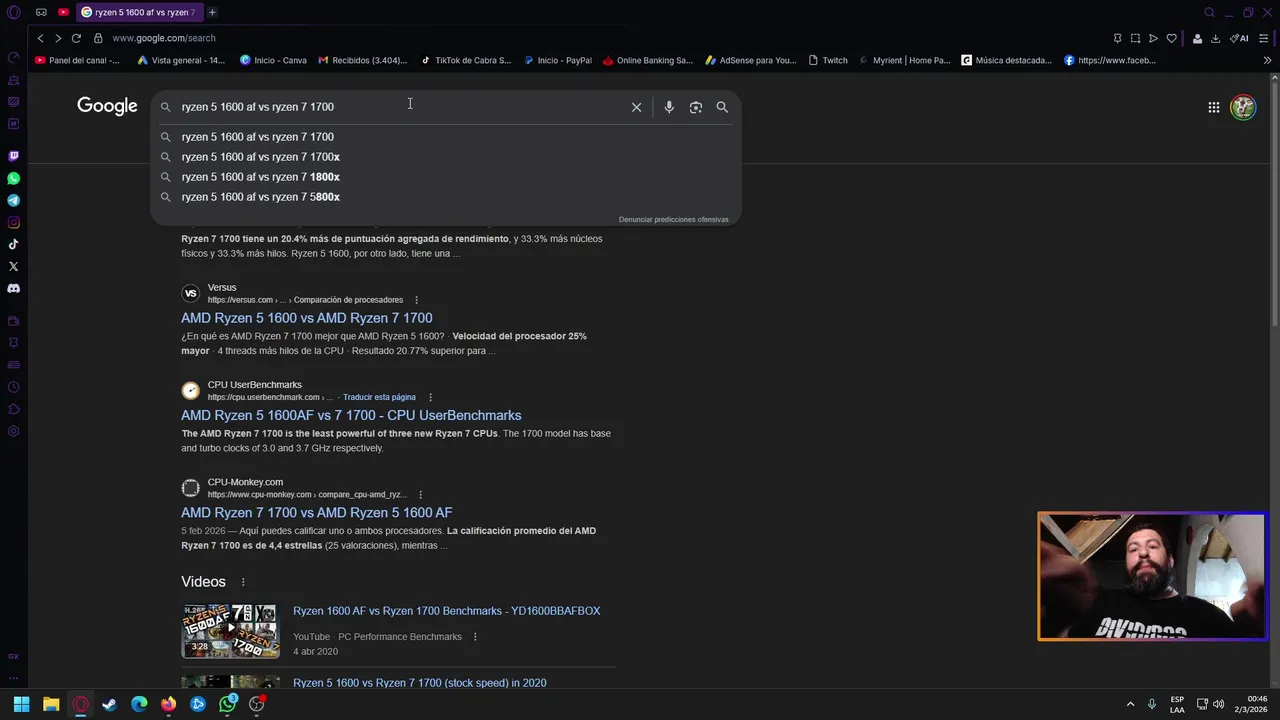Viewport: 1280px width, 720px height.
Task: Play the 3:28 Ryzen 1600AF video thumbnail
Action: click(x=230, y=631)
